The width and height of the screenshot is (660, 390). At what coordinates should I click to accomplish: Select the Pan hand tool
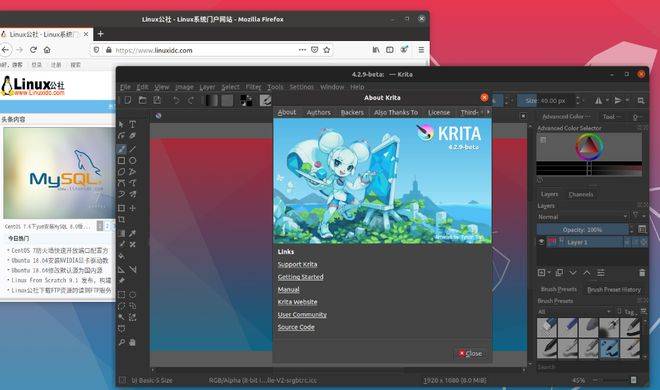(x=133, y=342)
